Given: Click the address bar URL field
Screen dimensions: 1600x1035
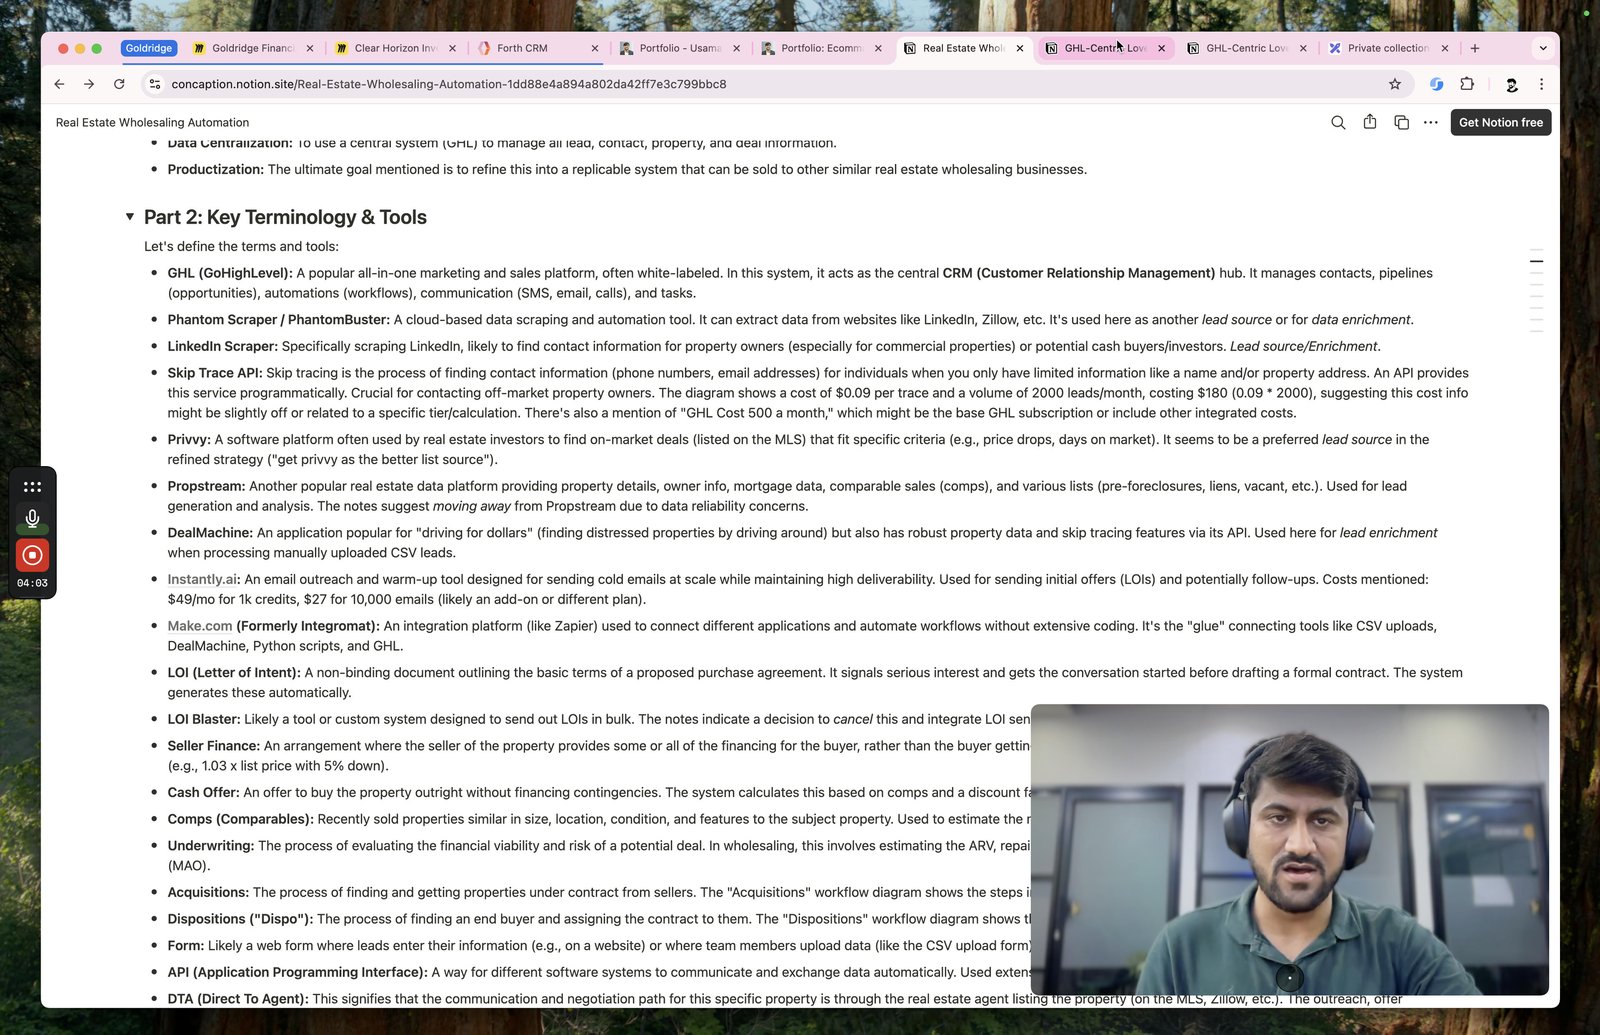Looking at the screenshot, I should click(770, 84).
